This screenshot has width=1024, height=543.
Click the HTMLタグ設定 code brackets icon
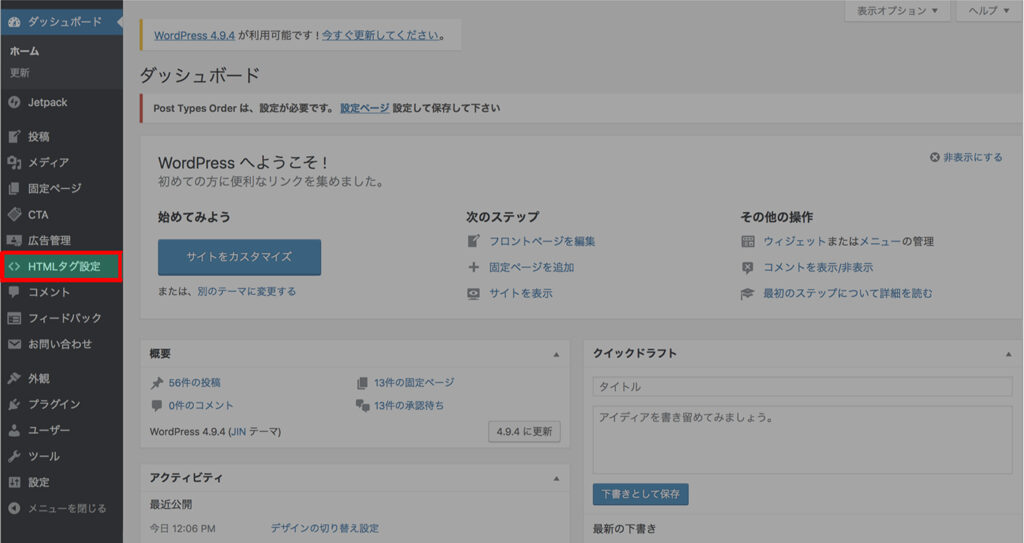coord(14,267)
